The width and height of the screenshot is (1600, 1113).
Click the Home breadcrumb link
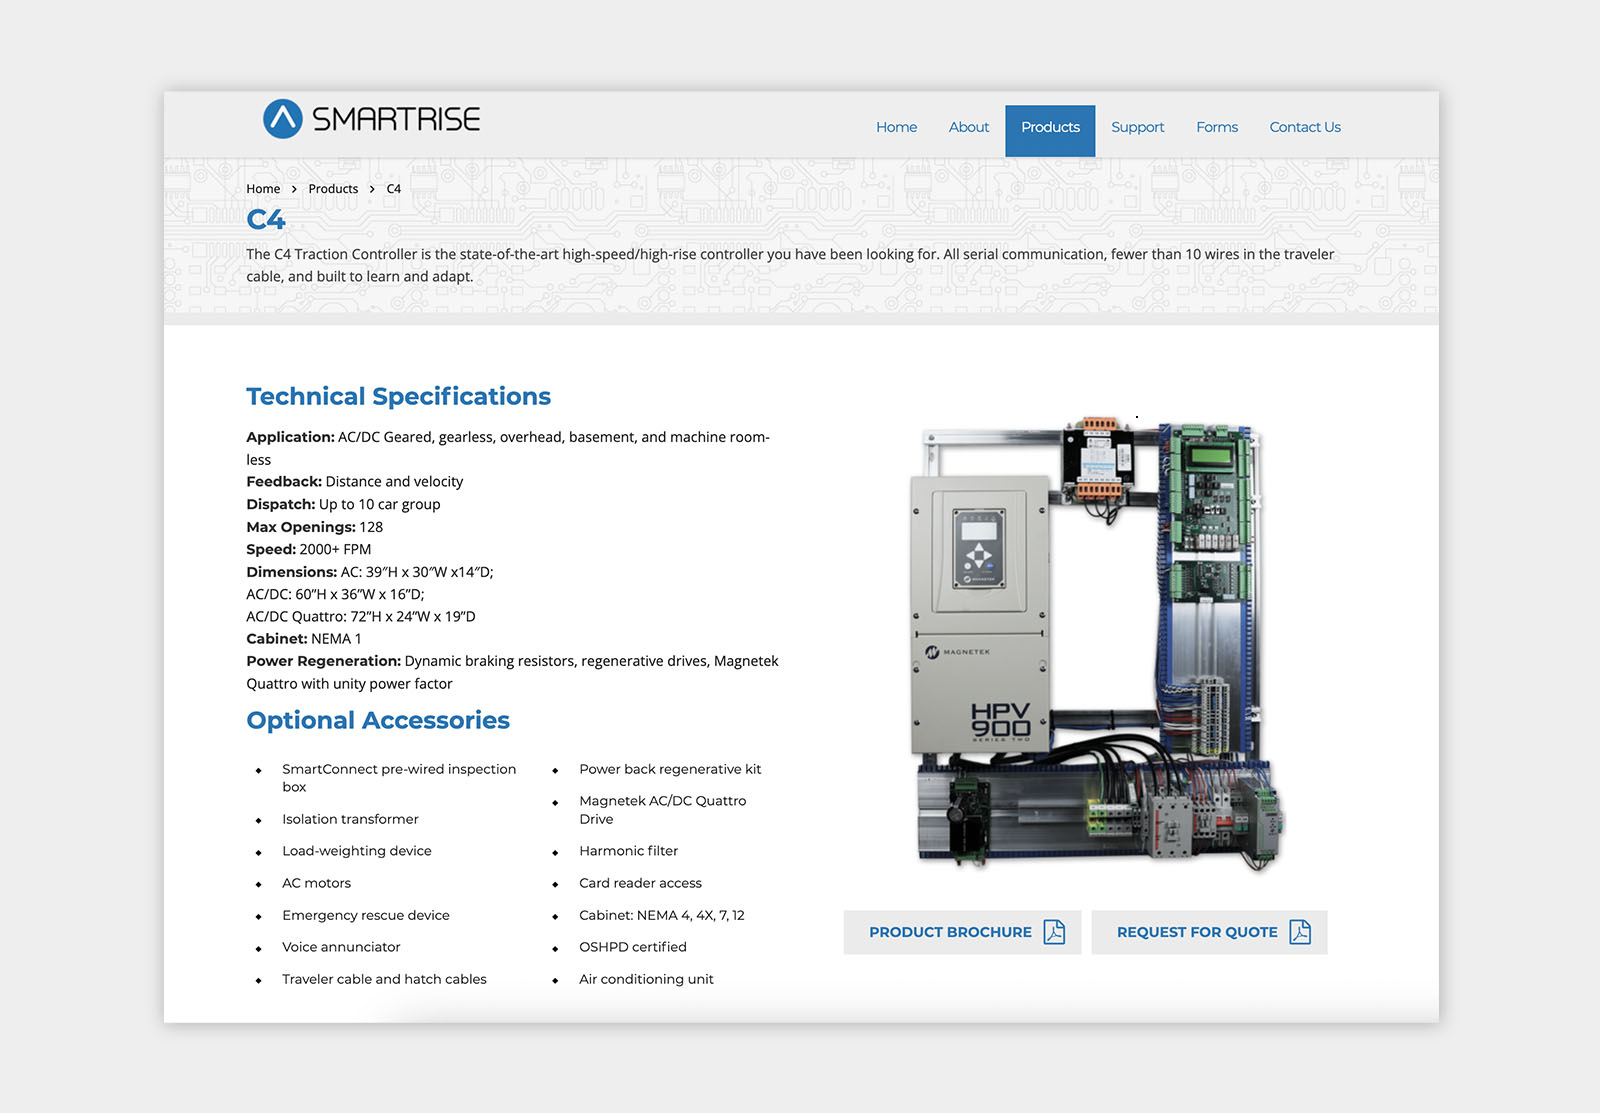263,189
